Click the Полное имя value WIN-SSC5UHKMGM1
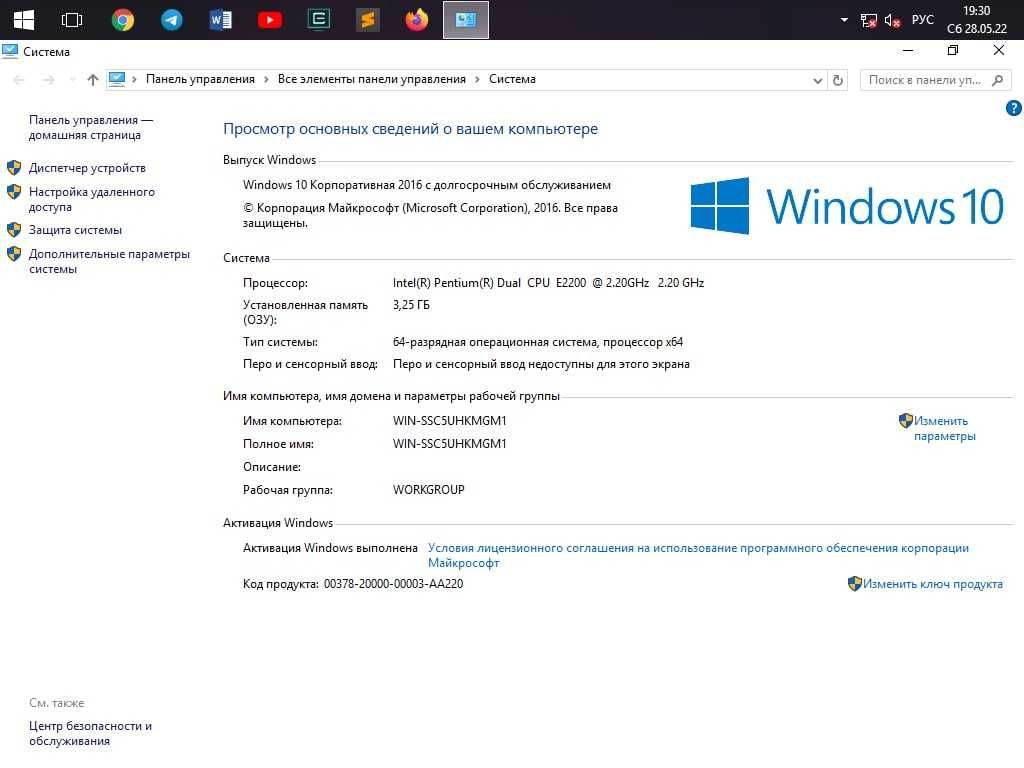This screenshot has width=1024, height=768. [x=449, y=443]
